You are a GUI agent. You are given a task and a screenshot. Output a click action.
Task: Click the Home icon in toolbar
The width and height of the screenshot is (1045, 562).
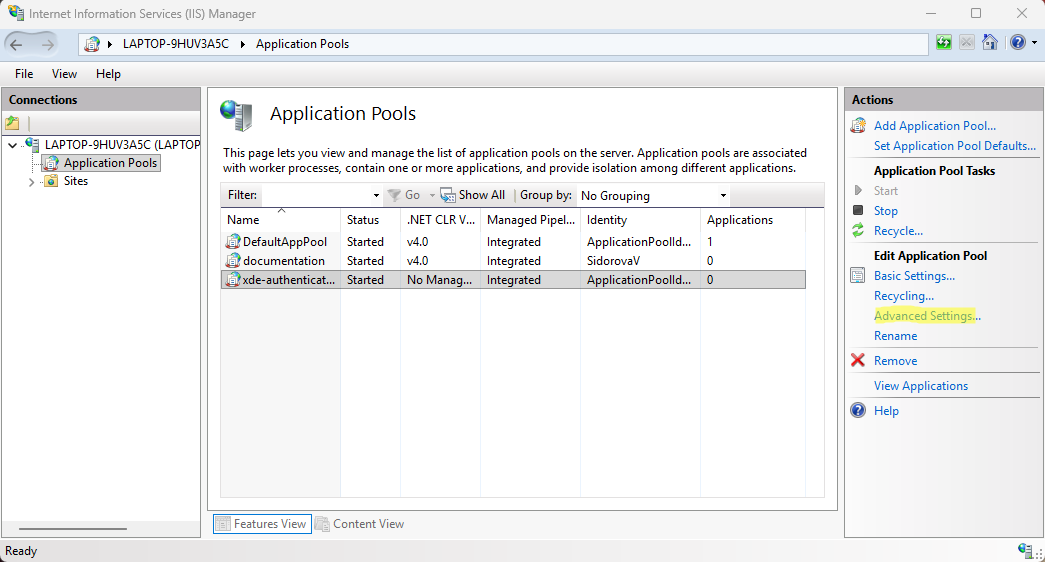(x=990, y=43)
